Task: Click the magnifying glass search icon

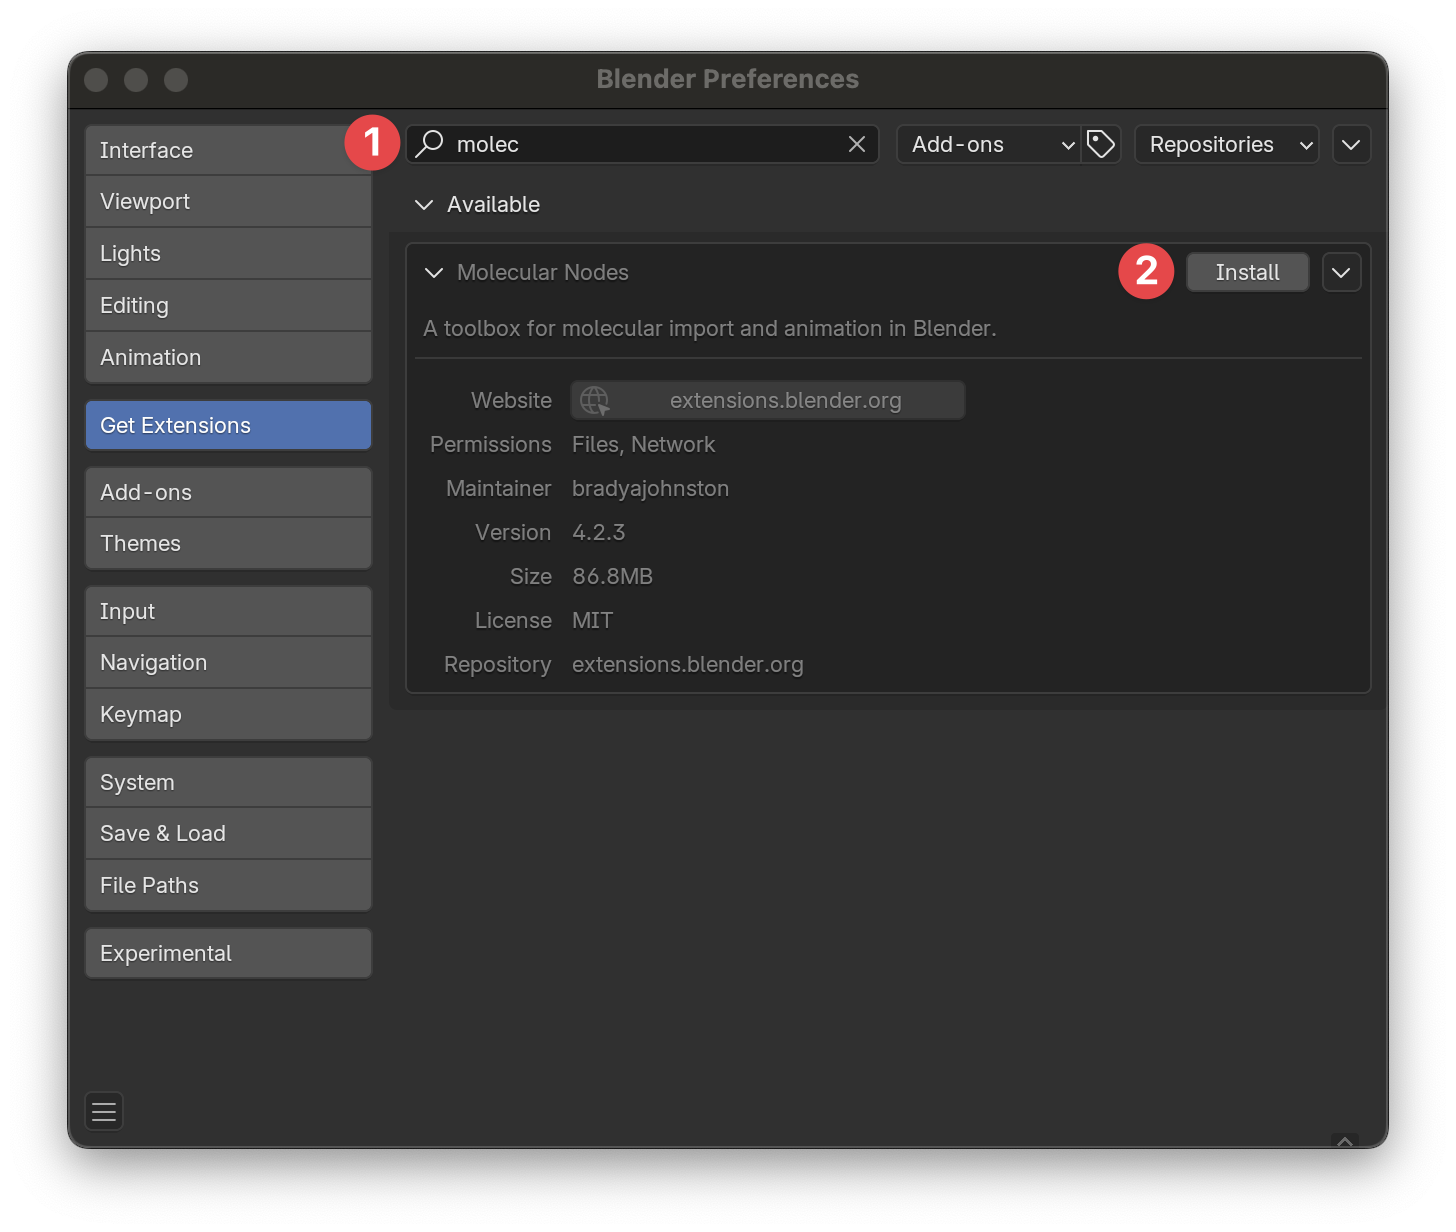Action: point(430,144)
